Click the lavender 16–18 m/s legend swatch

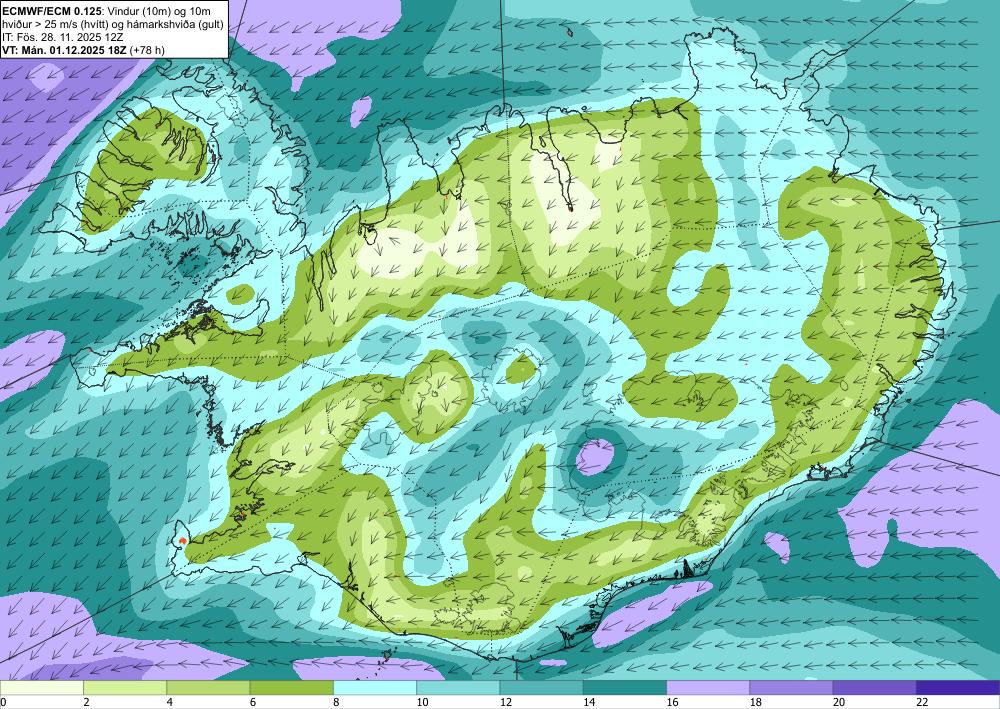tap(708, 687)
